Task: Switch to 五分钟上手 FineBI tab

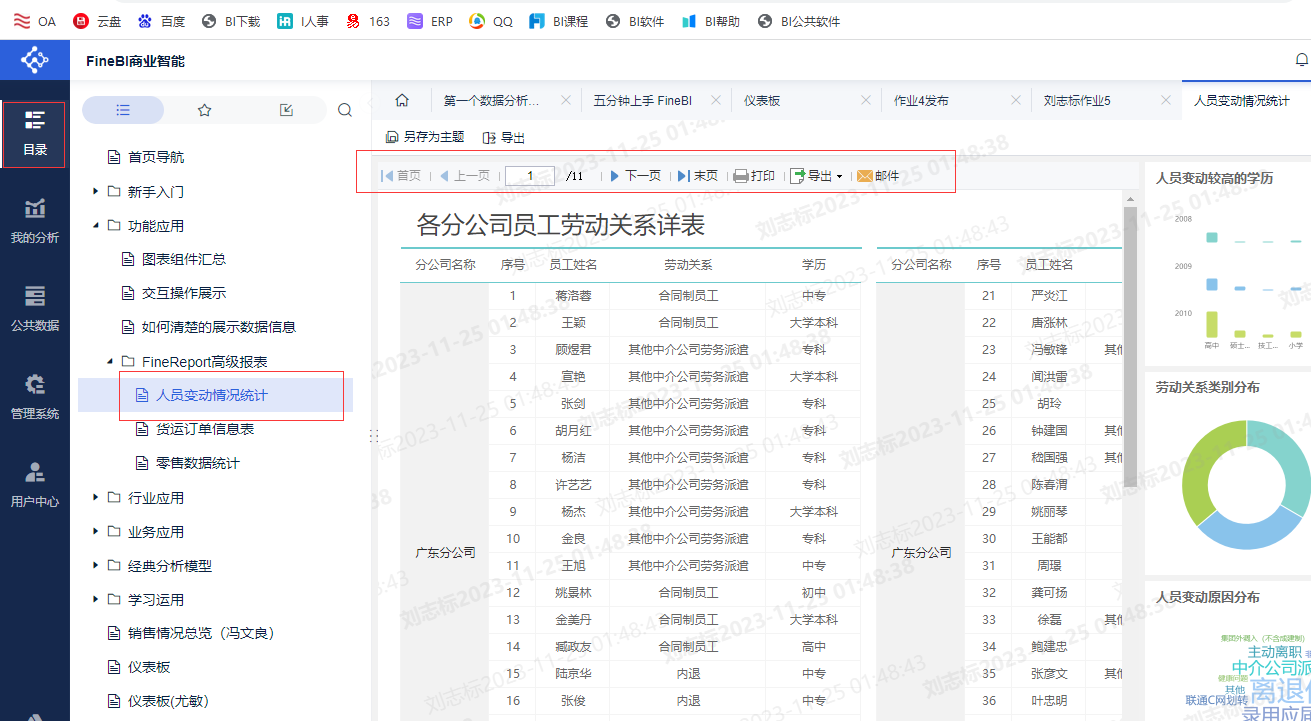Action: [643, 101]
